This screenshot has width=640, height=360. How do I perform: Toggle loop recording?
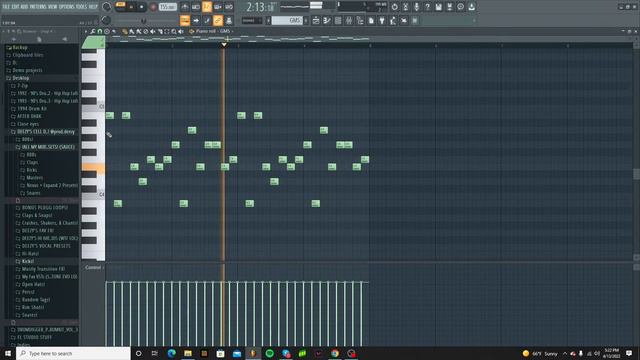(229, 7)
